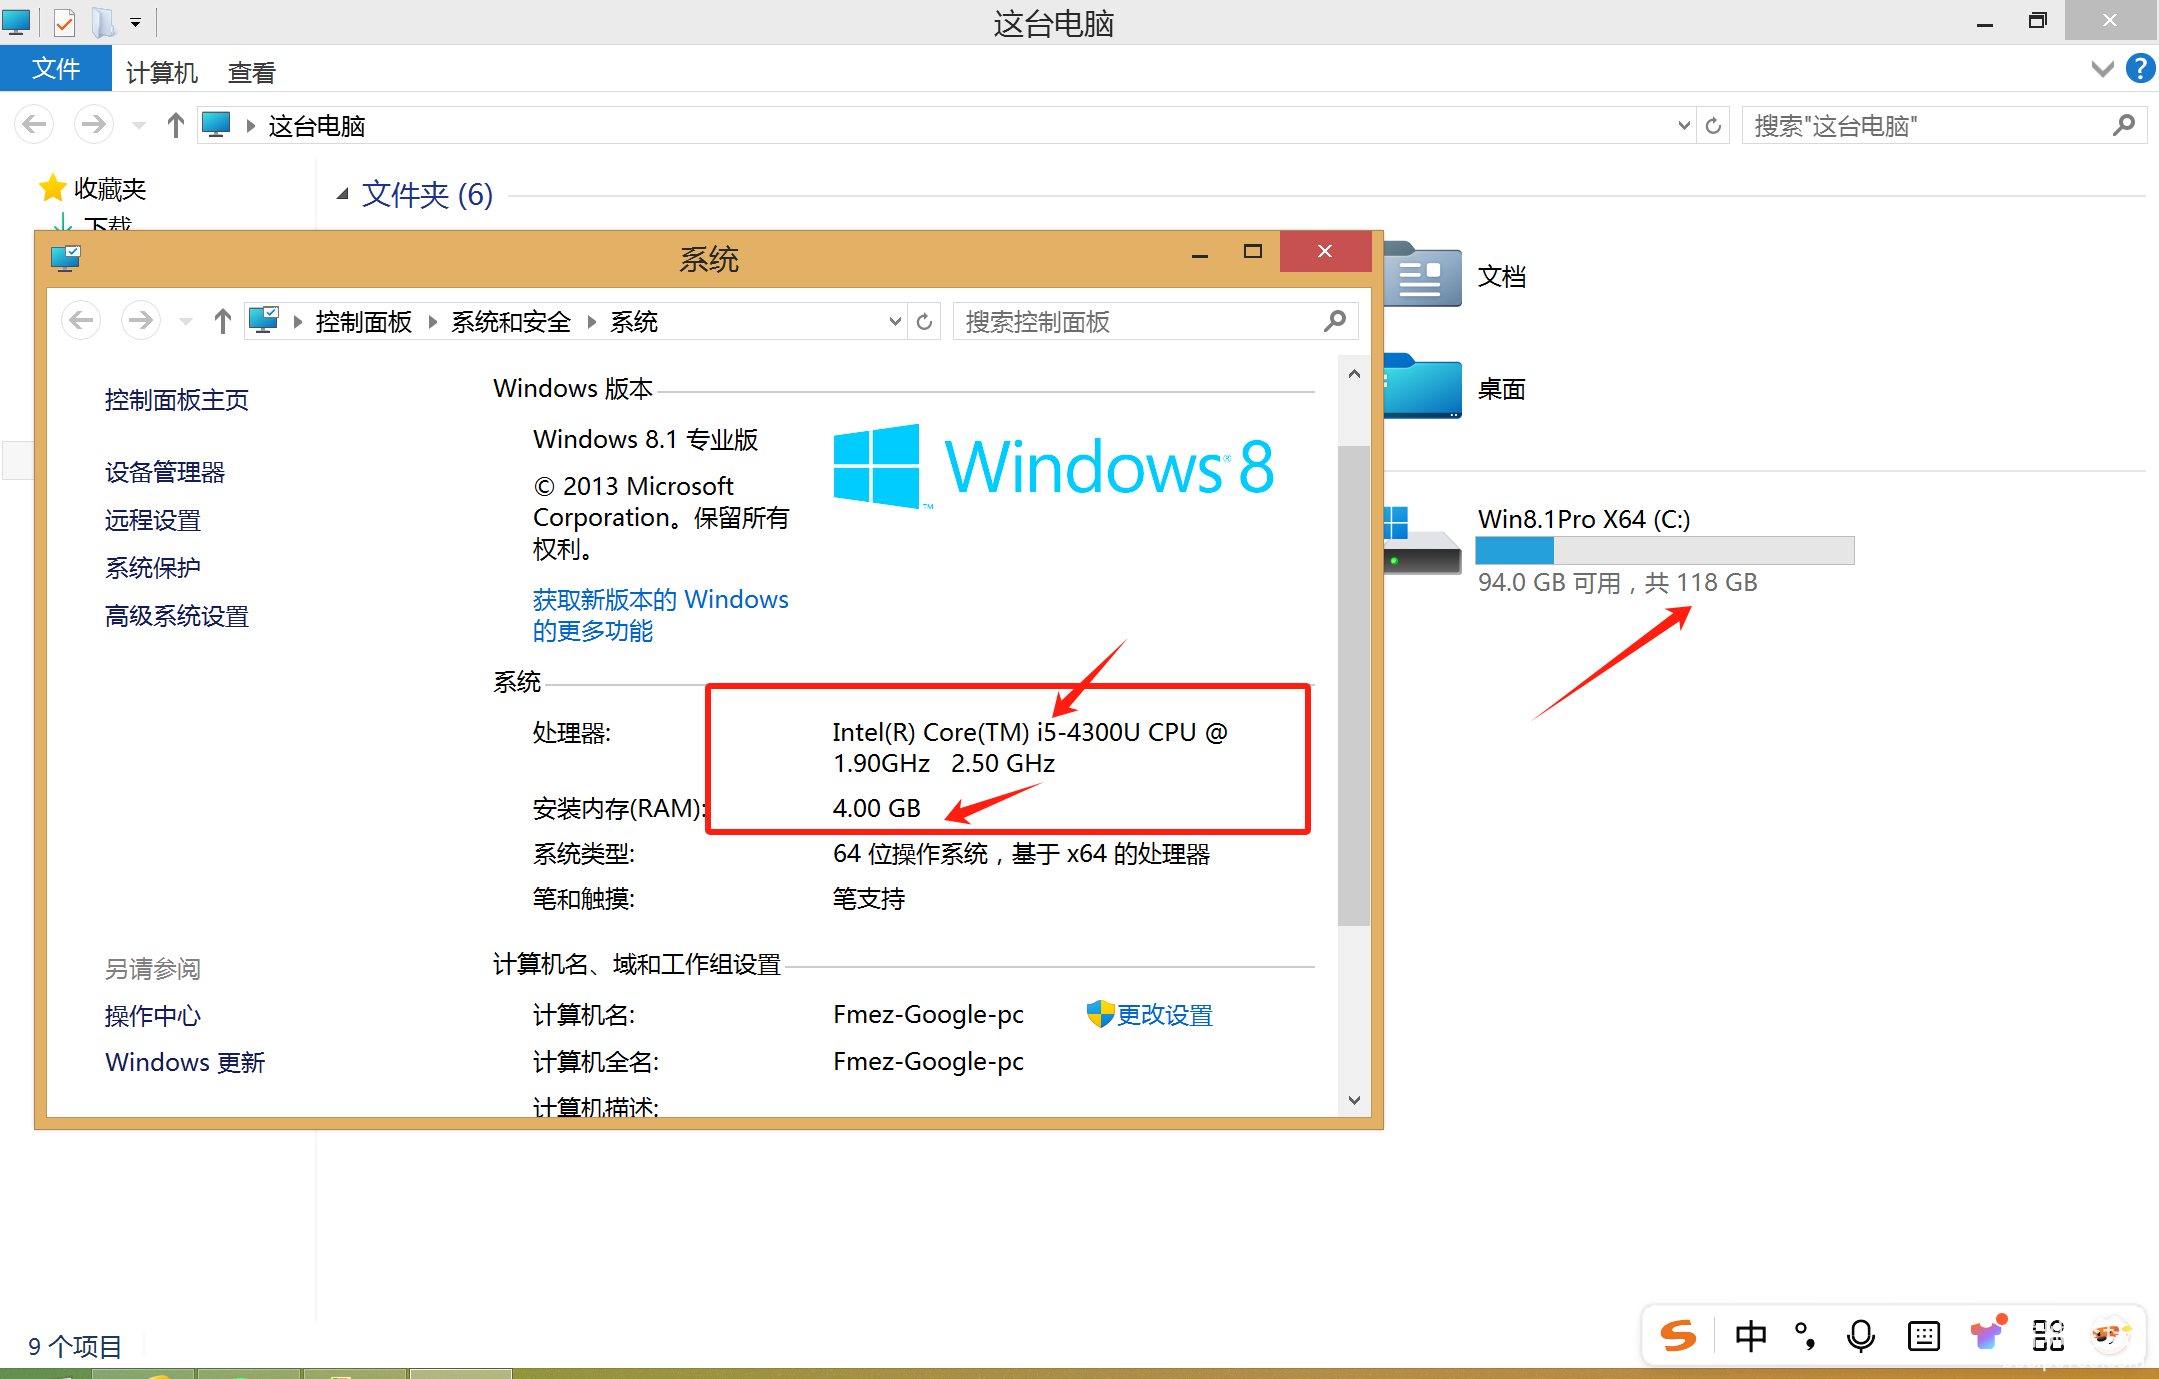Click the Search This PC input field

coord(1943,125)
